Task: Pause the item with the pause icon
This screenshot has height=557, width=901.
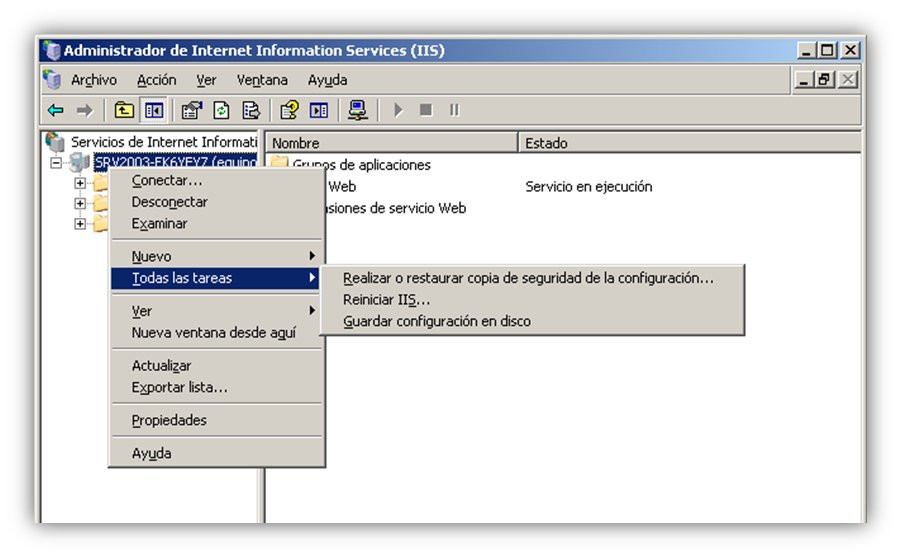Action: click(455, 109)
